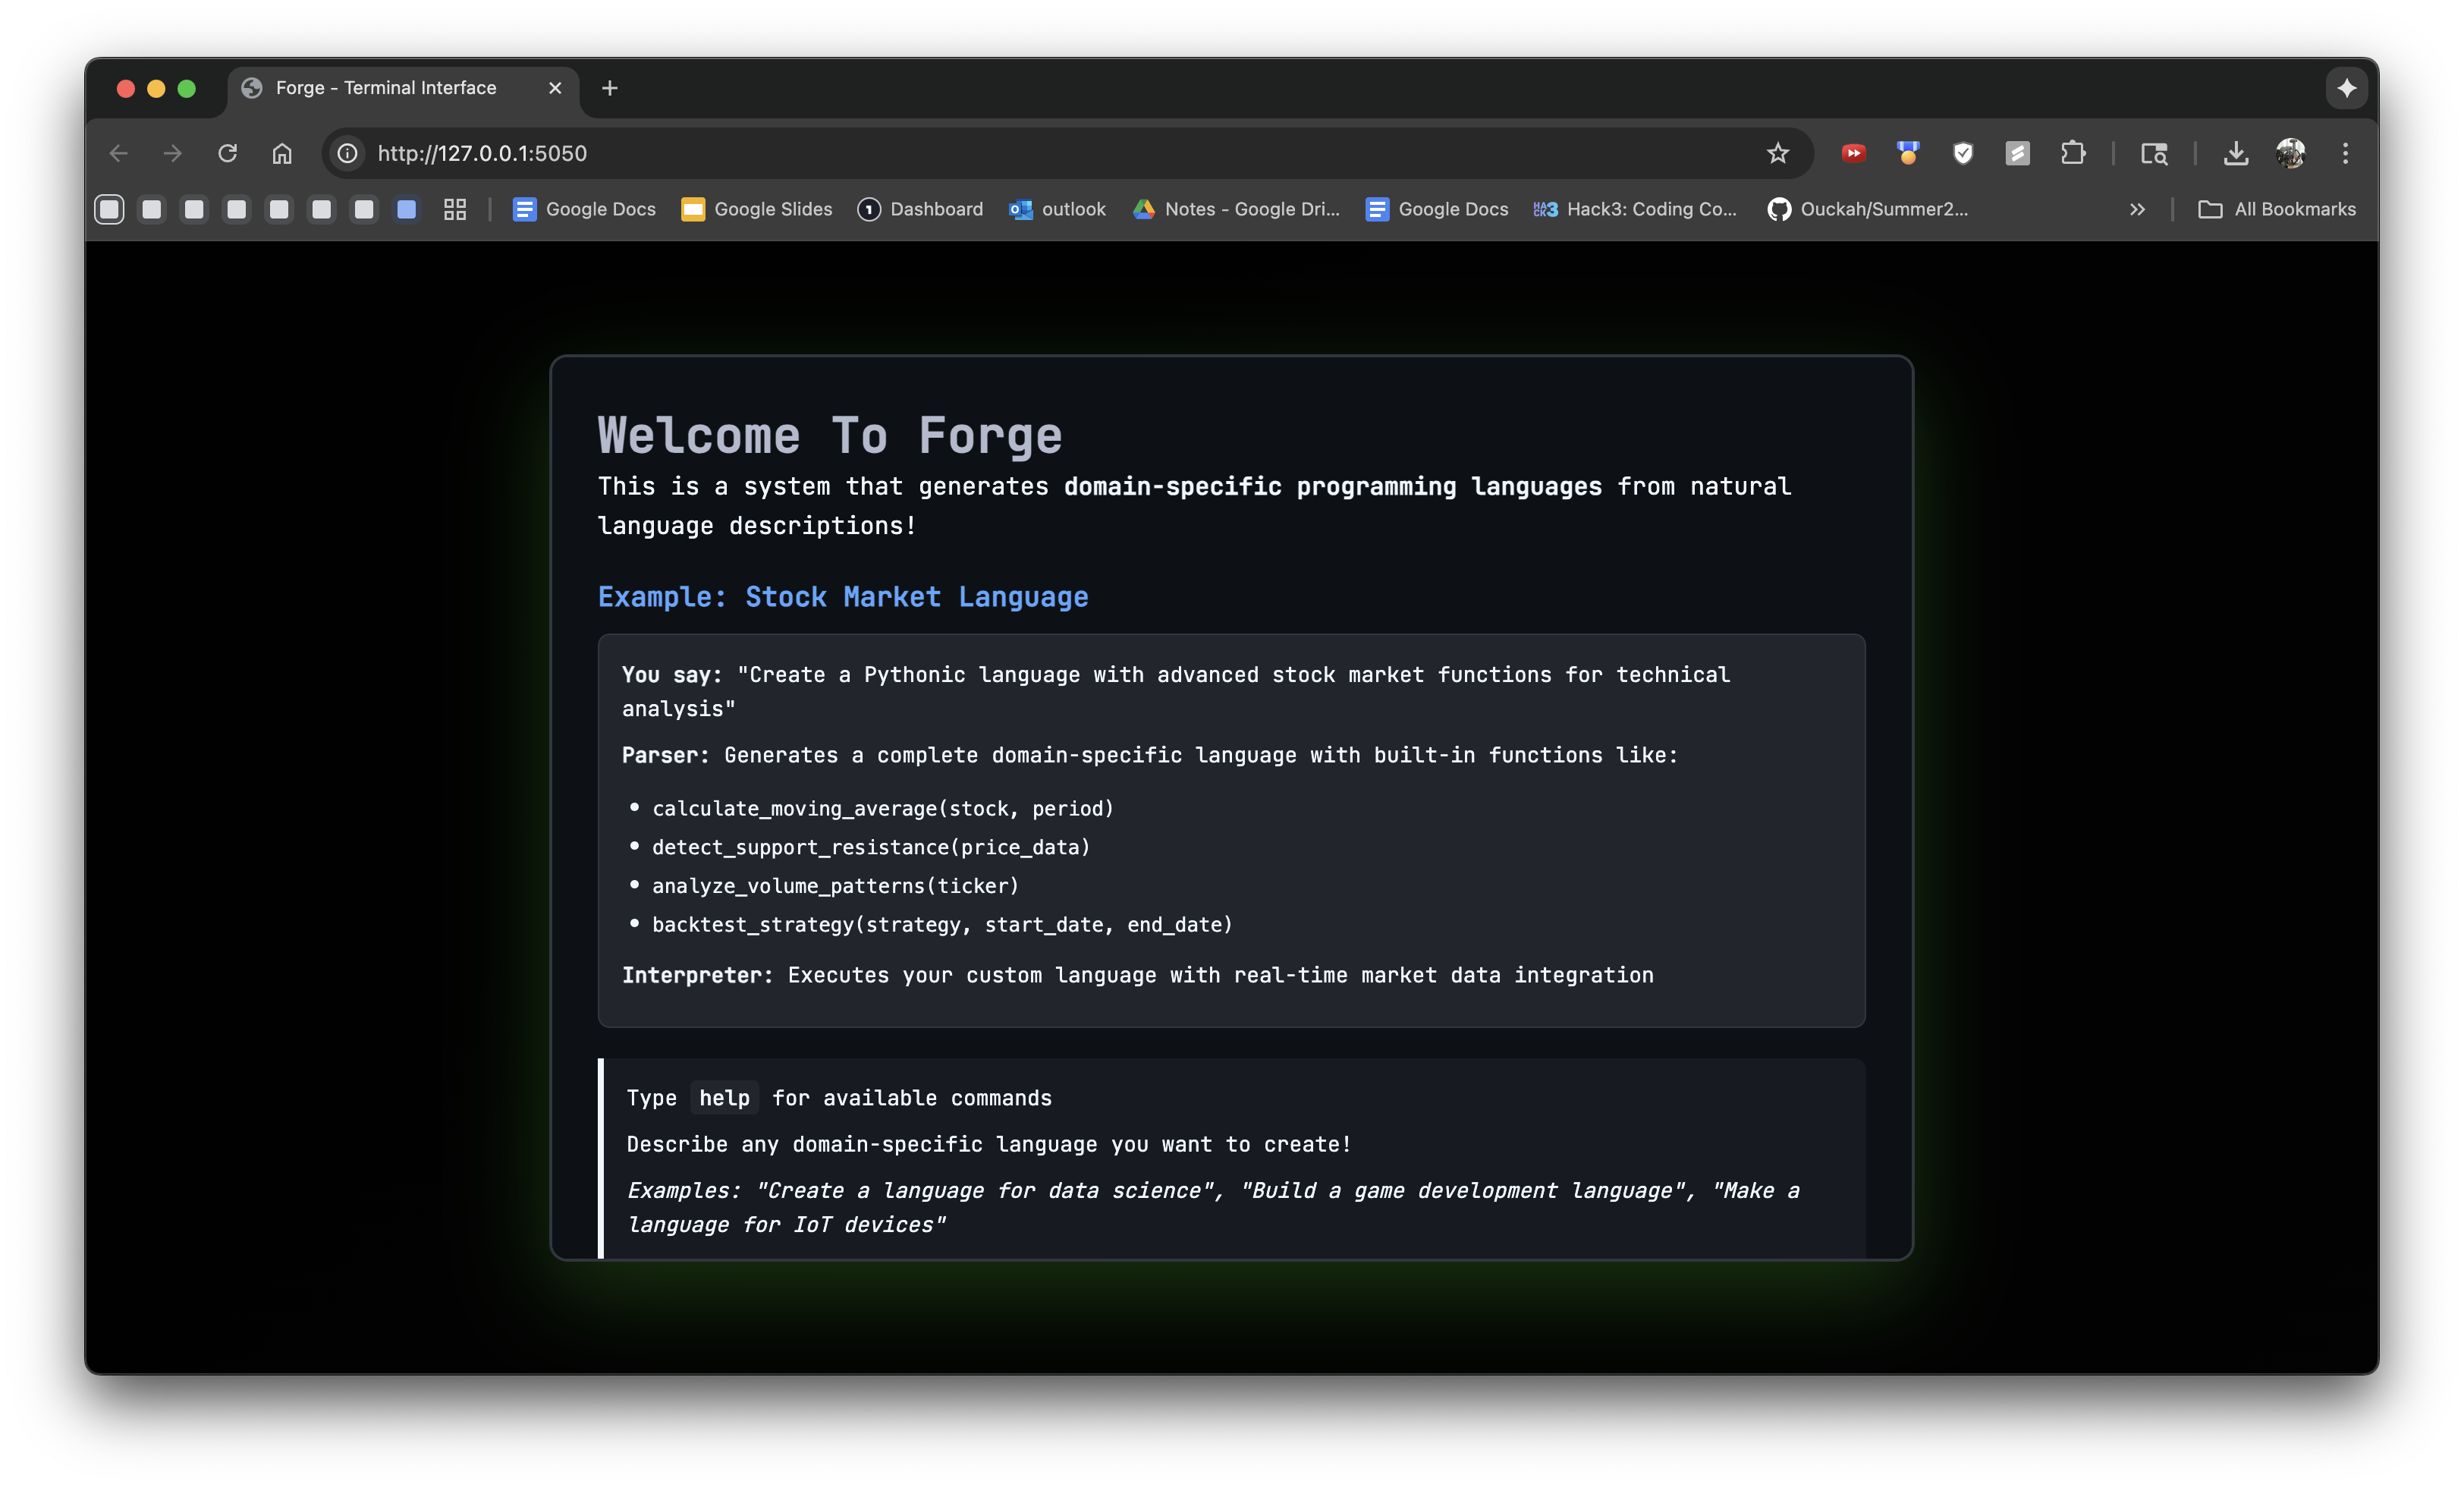Click the profile avatar icon
This screenshot has width=2464, height=1487.
click(2290, 153)
